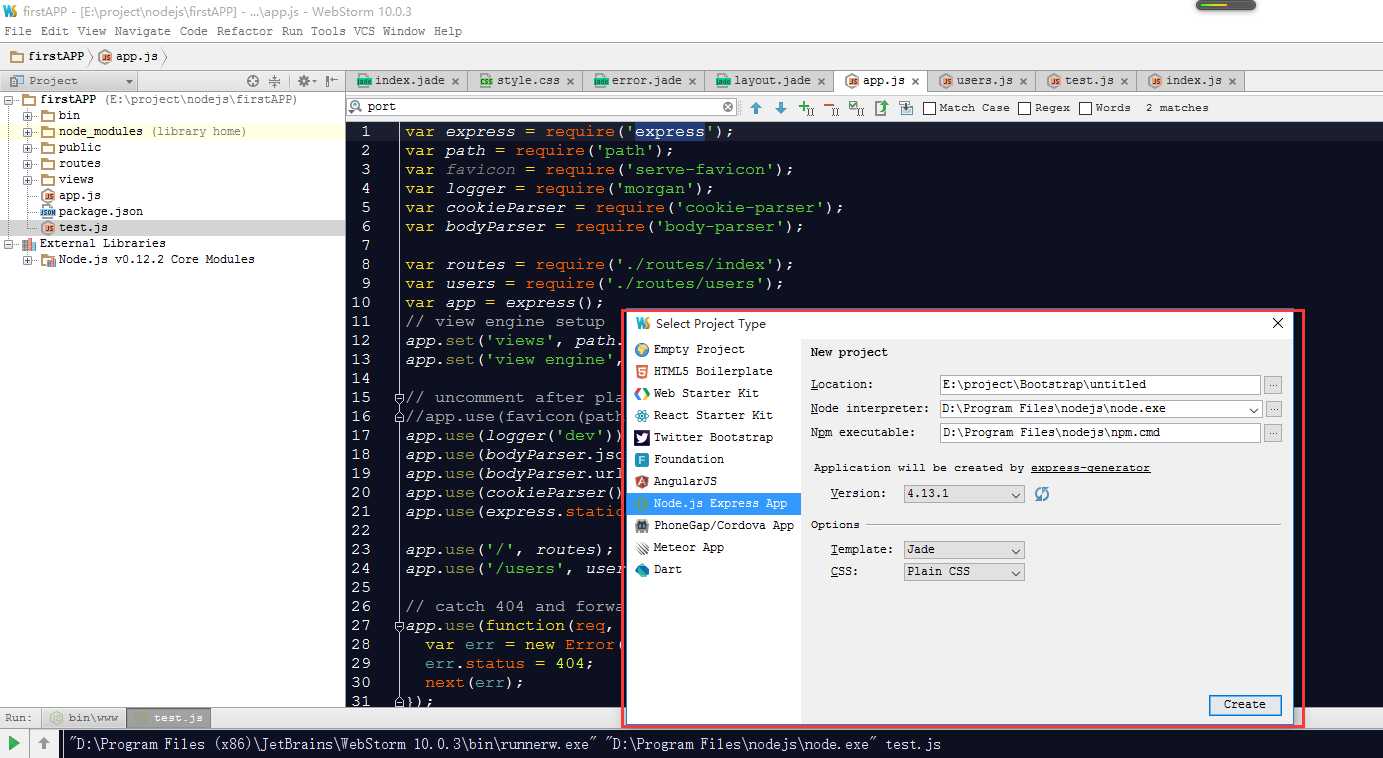Close the index.js tab
Viewport: 1383px width, 758px height.
[x=1232, y=81]
